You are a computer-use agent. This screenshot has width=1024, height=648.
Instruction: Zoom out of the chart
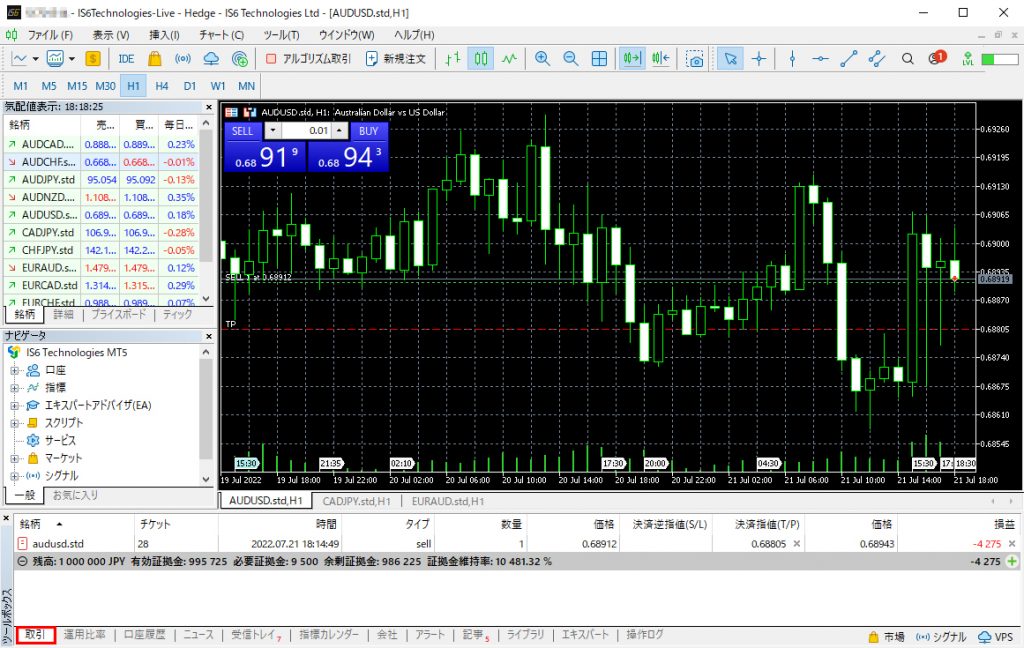tap(571, 59)
